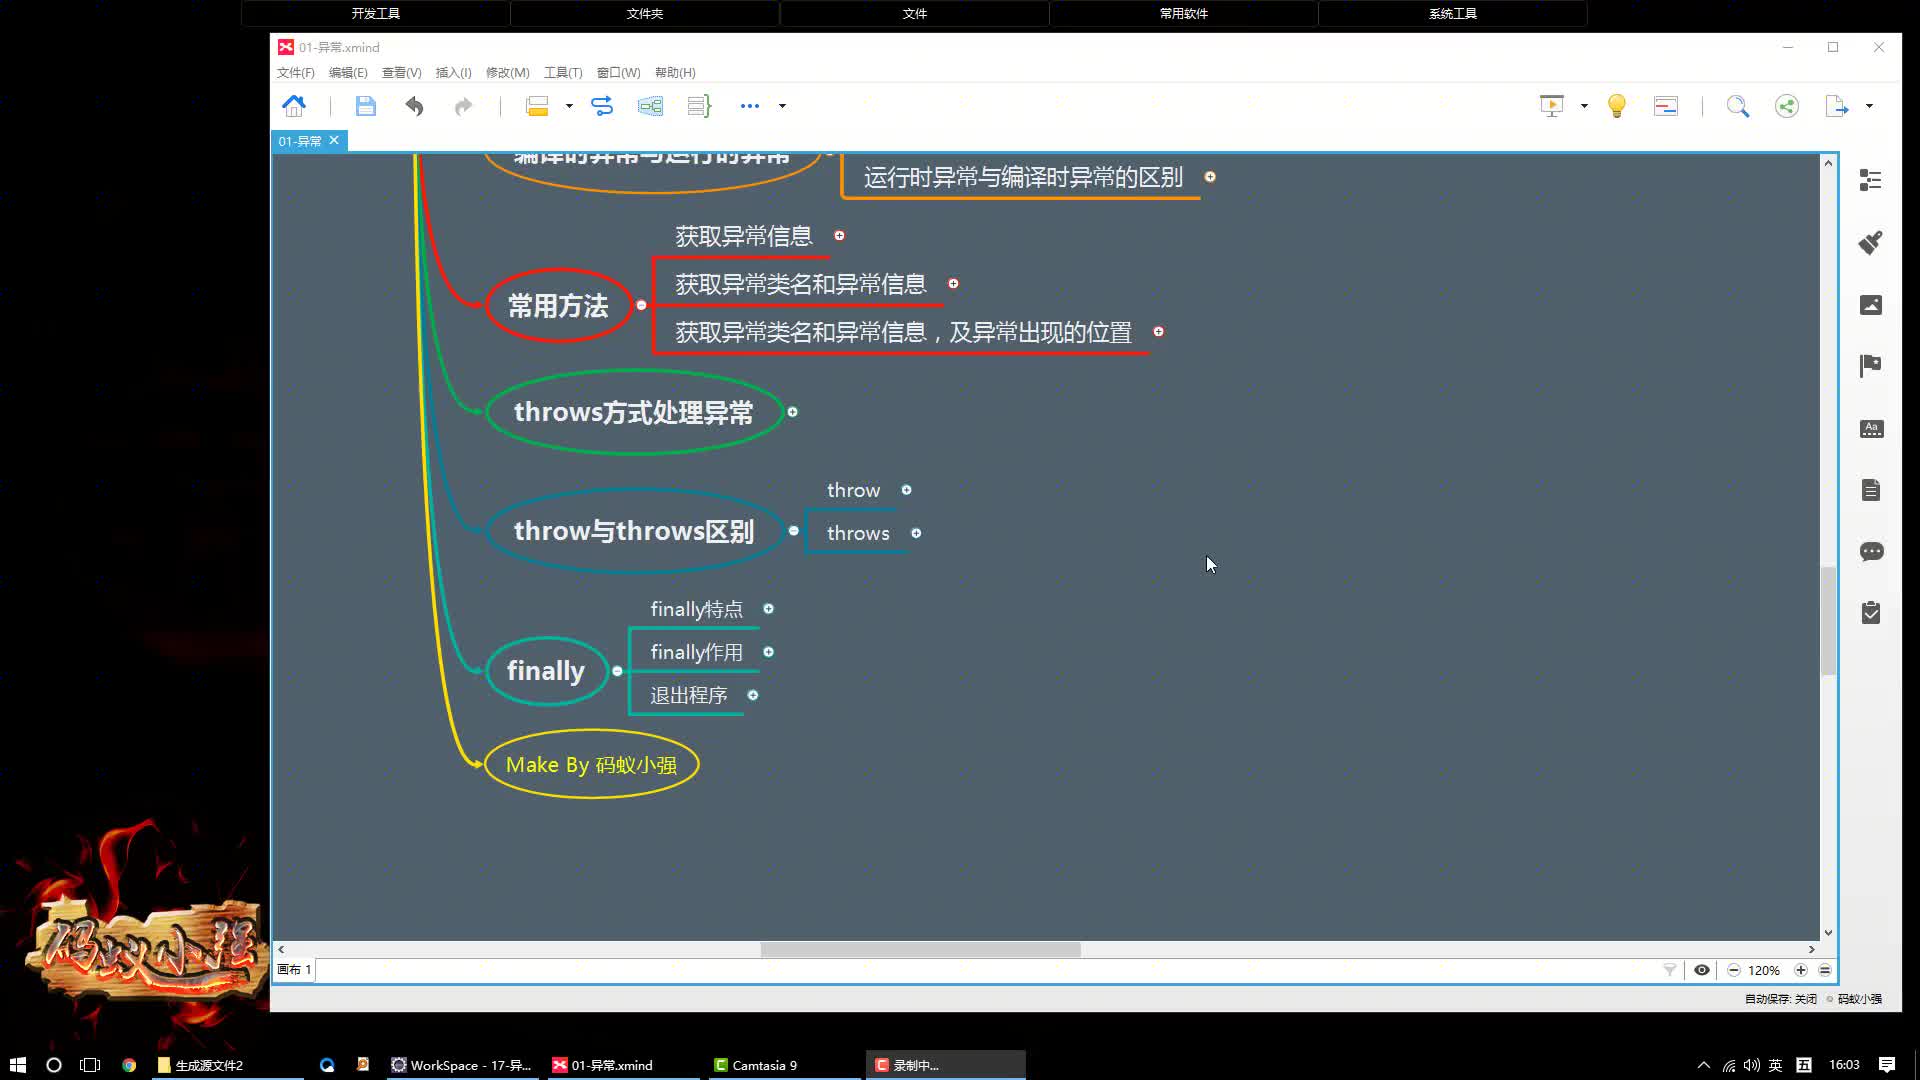The width and height of the screenshot is (1920, 1080).
Task: Open the 文件(F) menu
Action: (294, 71)
